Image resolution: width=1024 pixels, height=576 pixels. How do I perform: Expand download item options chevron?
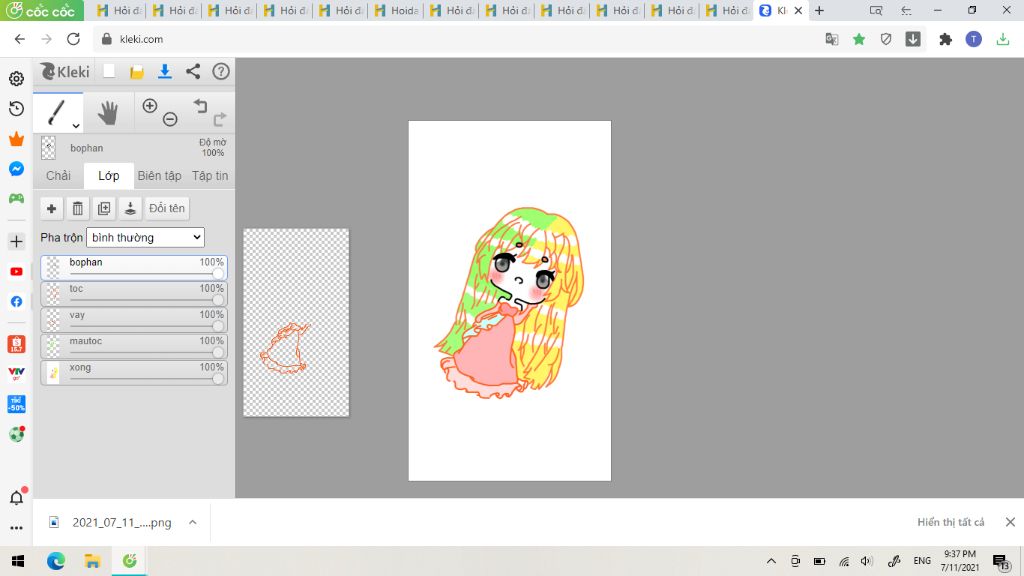click(x=193, y=522)
